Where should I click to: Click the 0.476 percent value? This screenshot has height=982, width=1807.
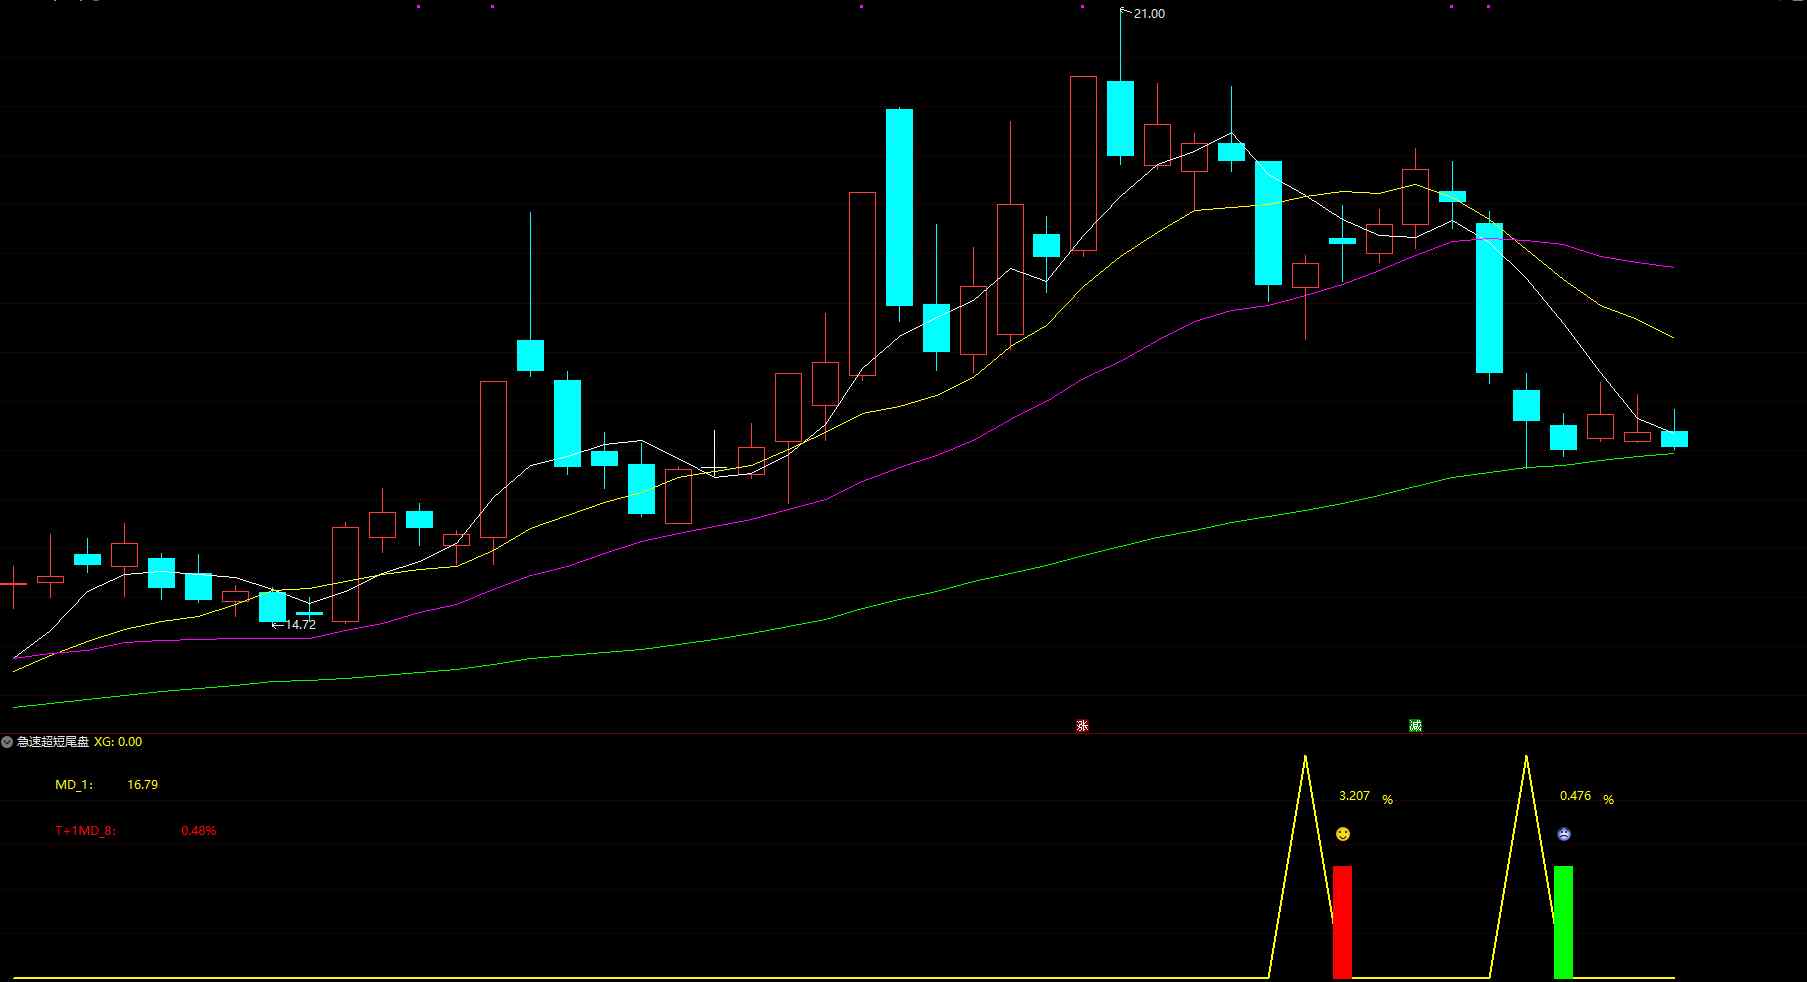(x=1575, y=796)
